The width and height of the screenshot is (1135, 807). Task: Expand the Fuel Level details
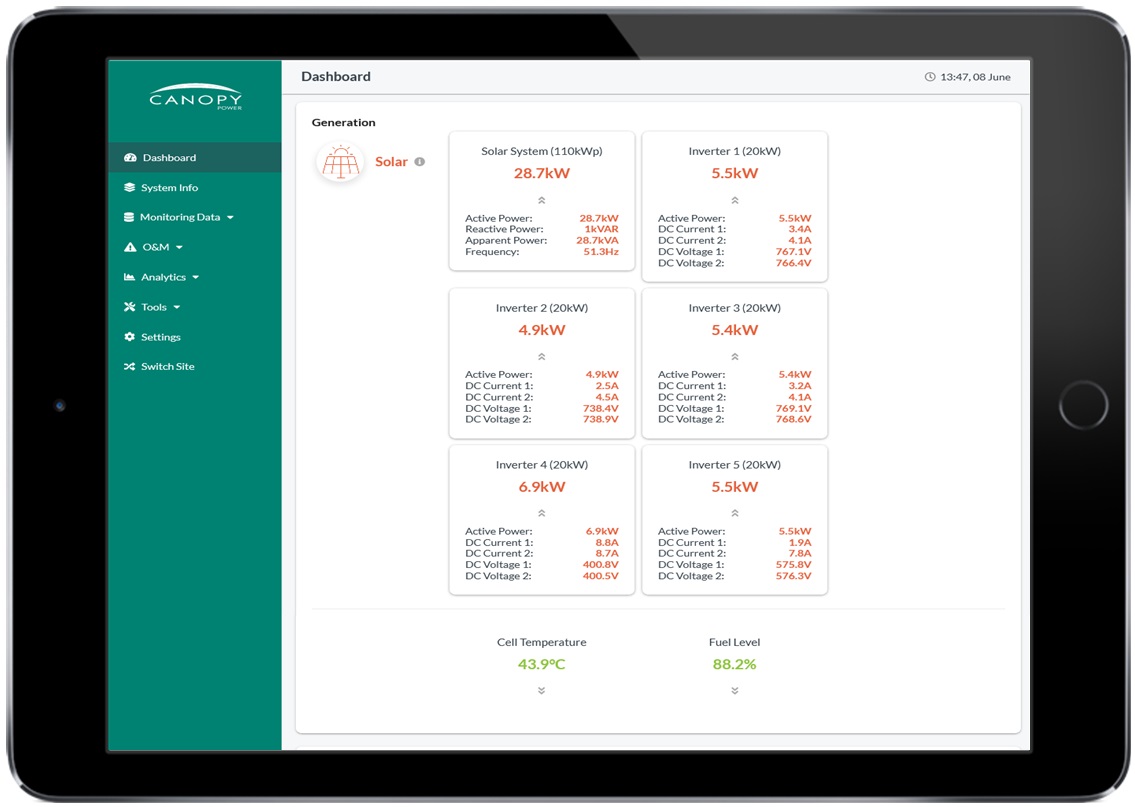pos(735,690)
